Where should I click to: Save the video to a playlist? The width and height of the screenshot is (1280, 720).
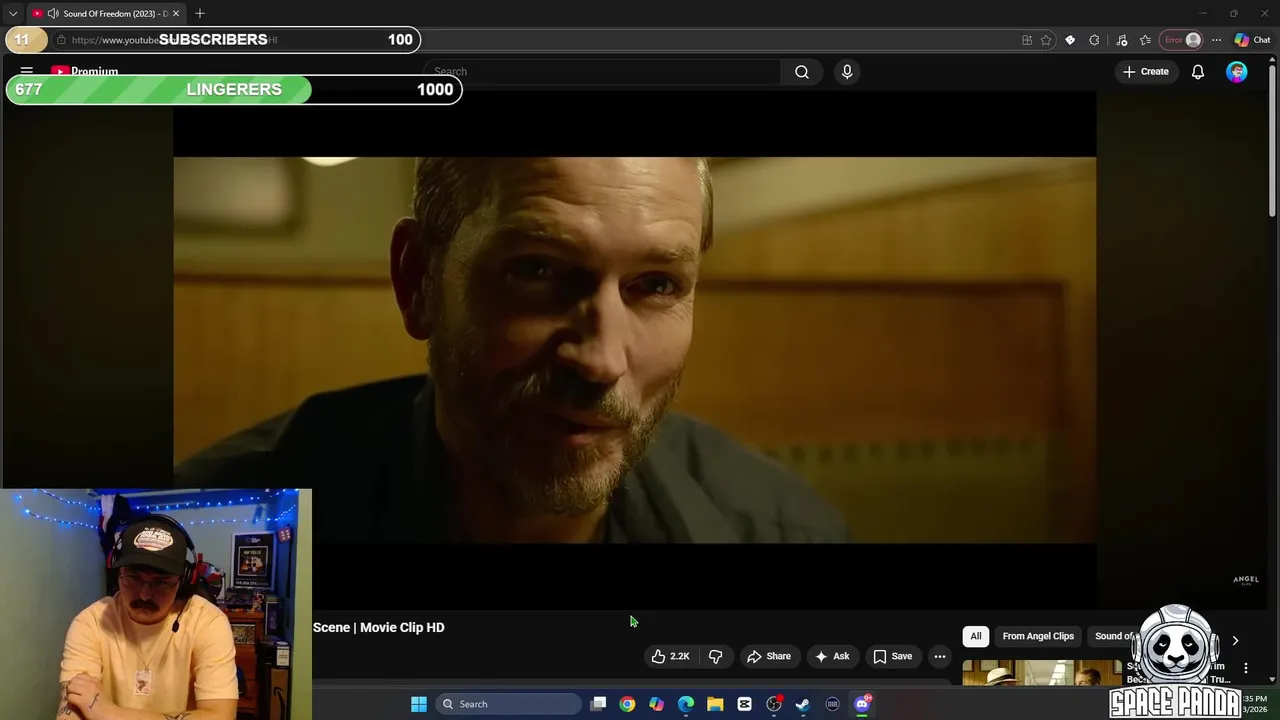(892, 656)
